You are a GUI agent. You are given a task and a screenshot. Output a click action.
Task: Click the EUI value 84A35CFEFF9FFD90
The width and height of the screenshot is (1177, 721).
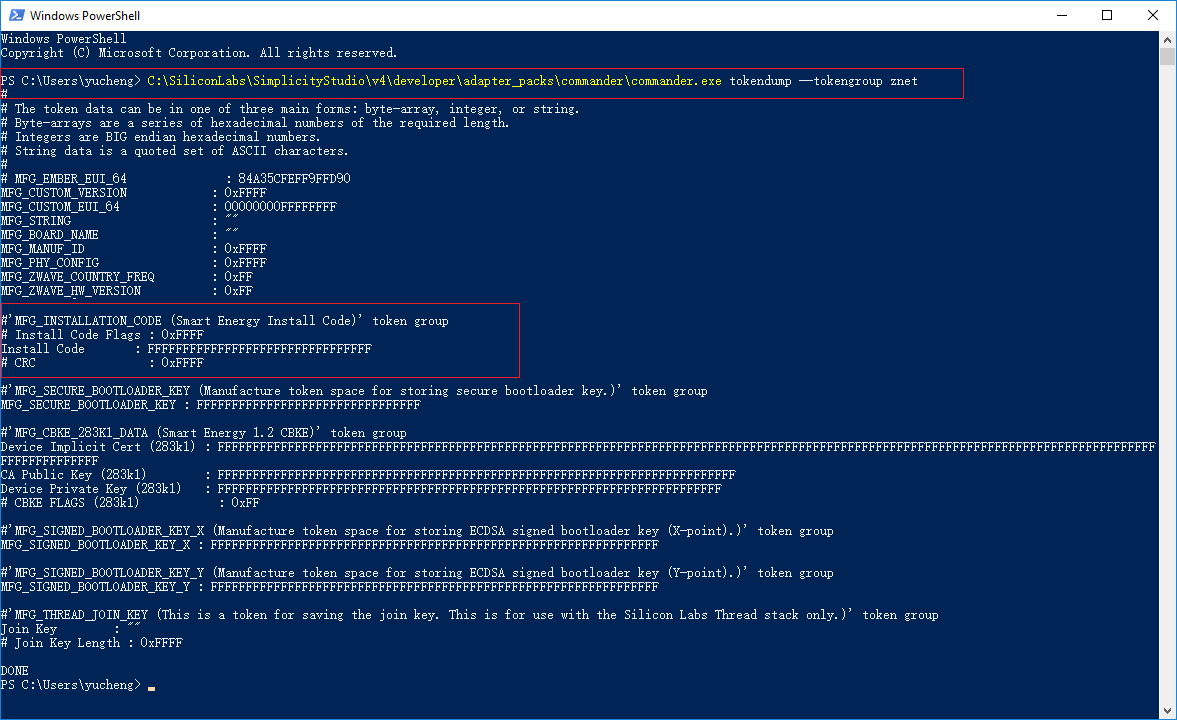294,179
